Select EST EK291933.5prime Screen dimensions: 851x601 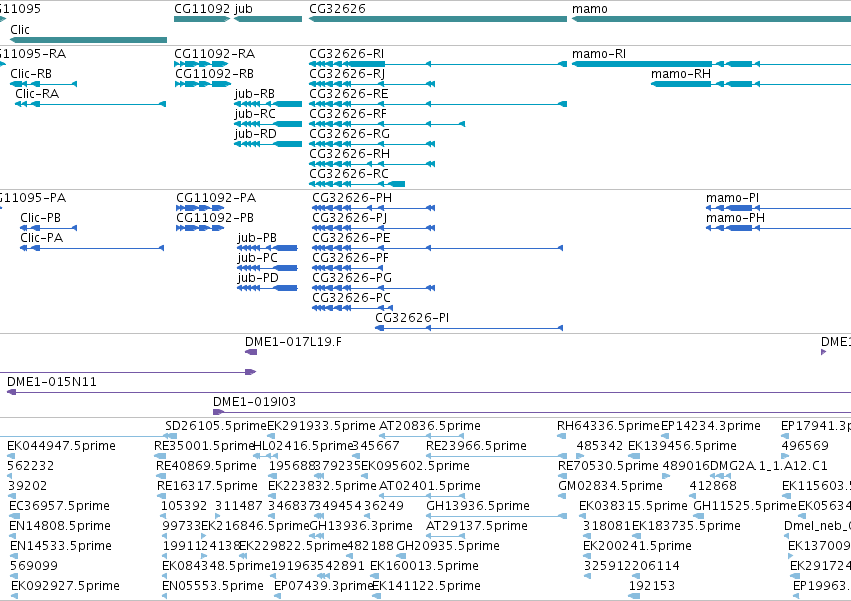(x=271, y=435)
